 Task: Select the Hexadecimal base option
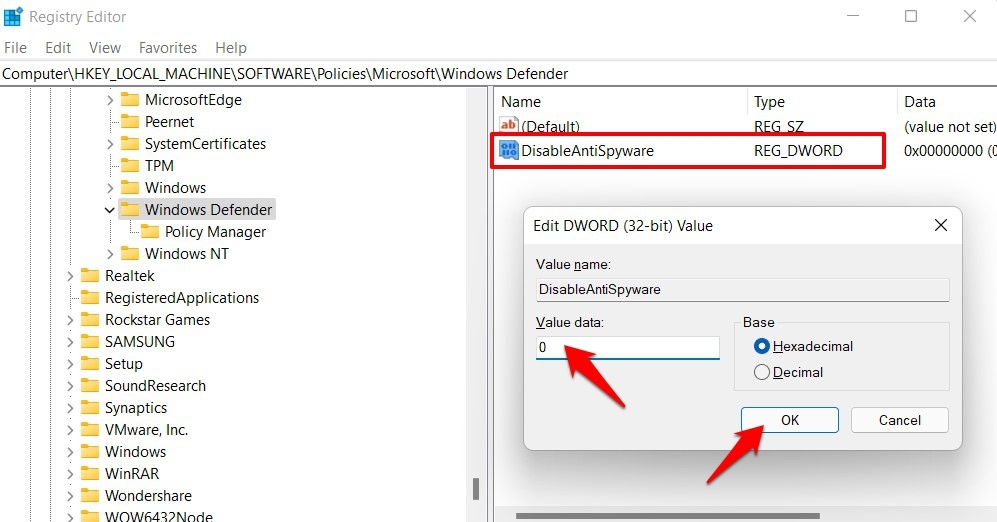point(763,346)
